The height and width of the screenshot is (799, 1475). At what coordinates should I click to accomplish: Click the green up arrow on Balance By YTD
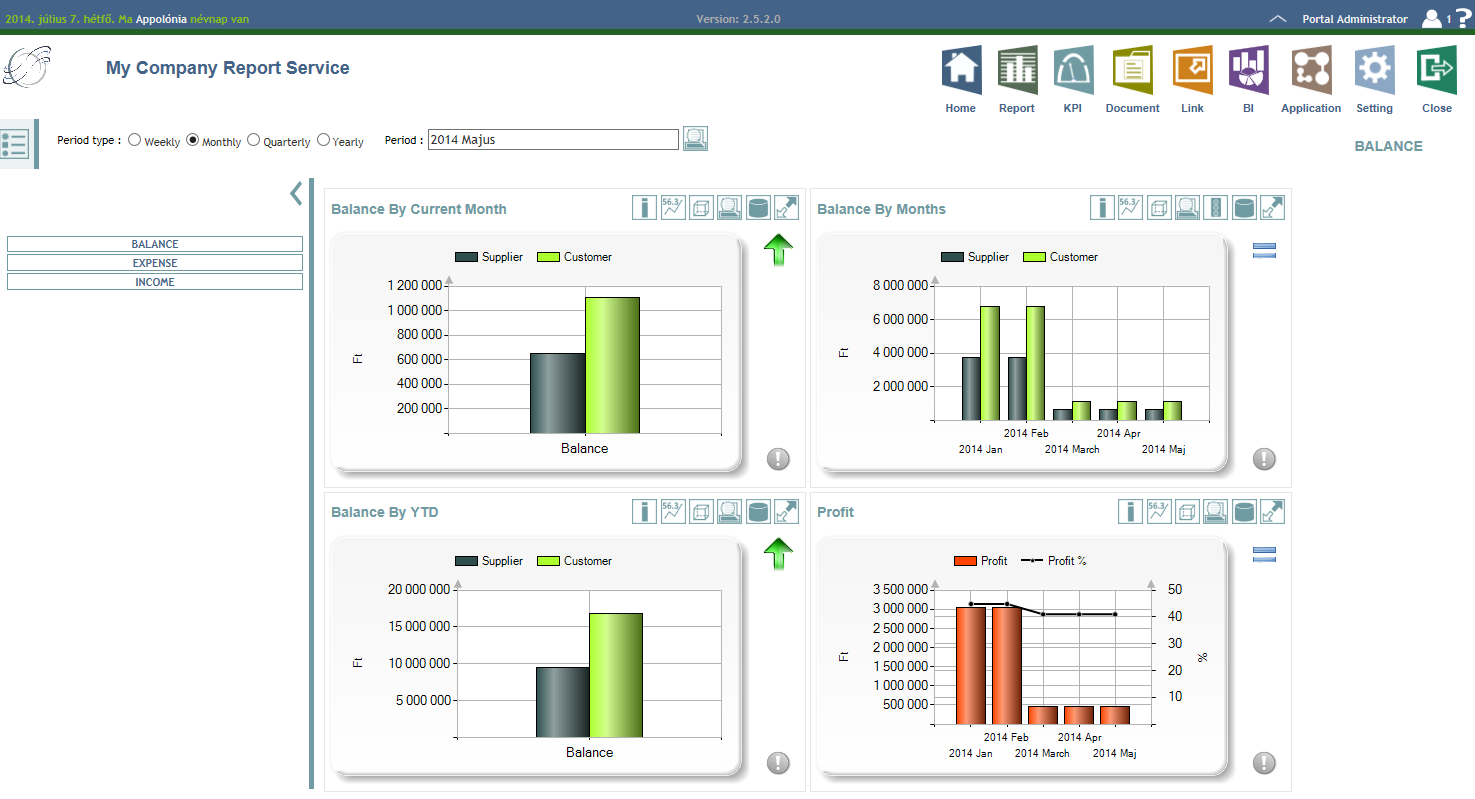[x=778, y=553]
